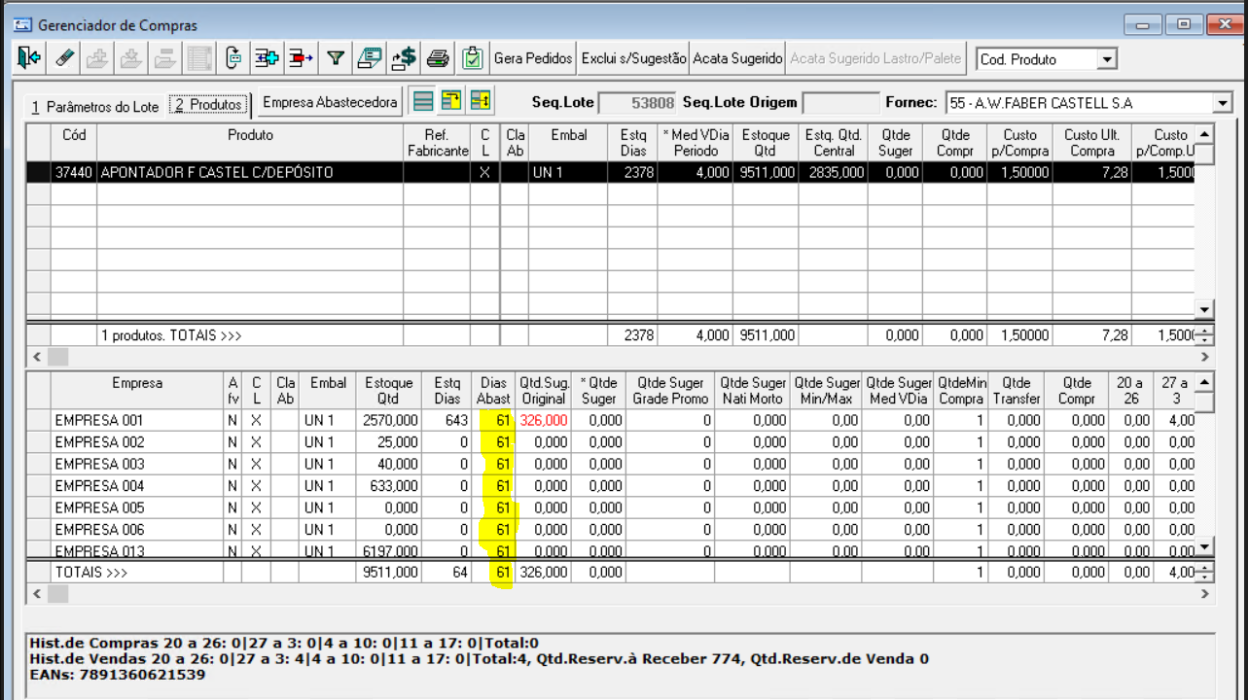
Task: Click the 7,28 last purchase cost cell
Action: (x=1092, y=172)
